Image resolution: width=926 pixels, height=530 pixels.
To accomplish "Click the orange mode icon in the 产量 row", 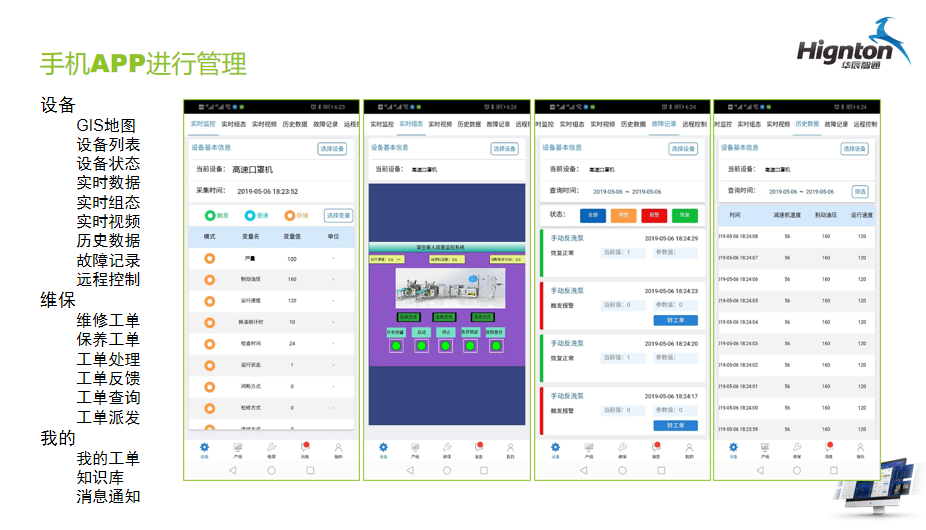I will (x=210, y=258).
